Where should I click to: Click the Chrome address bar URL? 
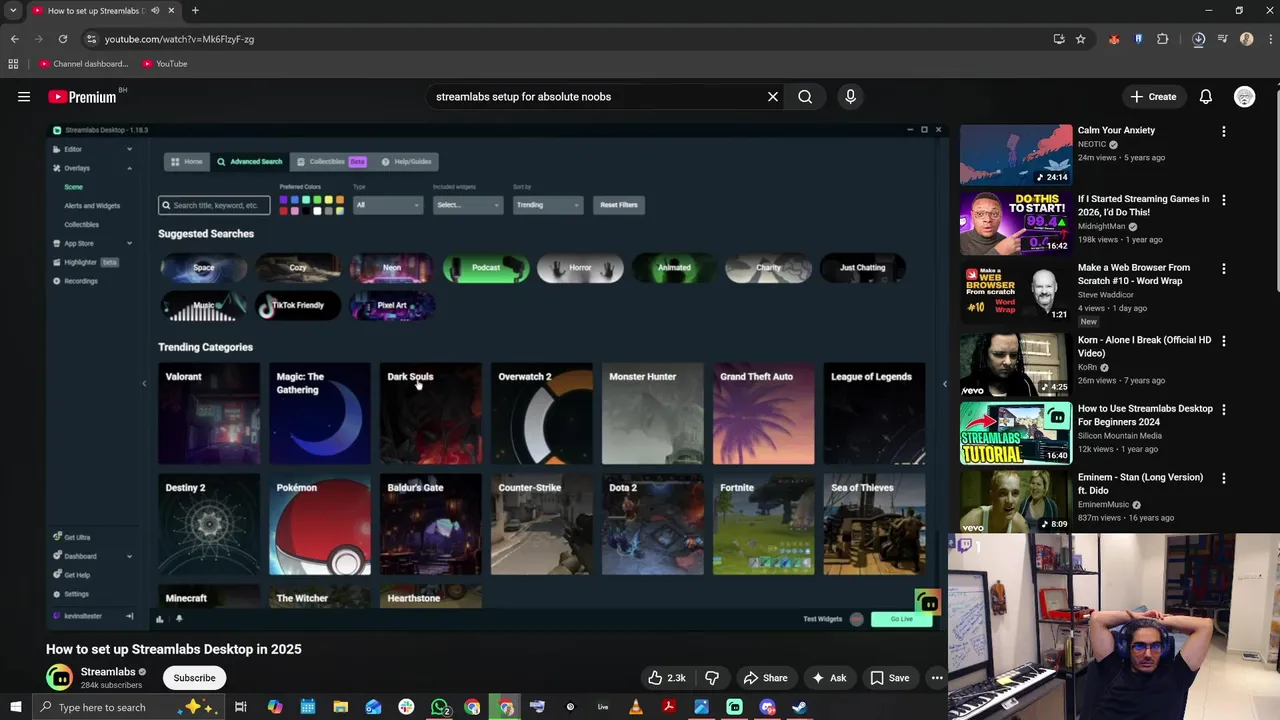[179, 39]
